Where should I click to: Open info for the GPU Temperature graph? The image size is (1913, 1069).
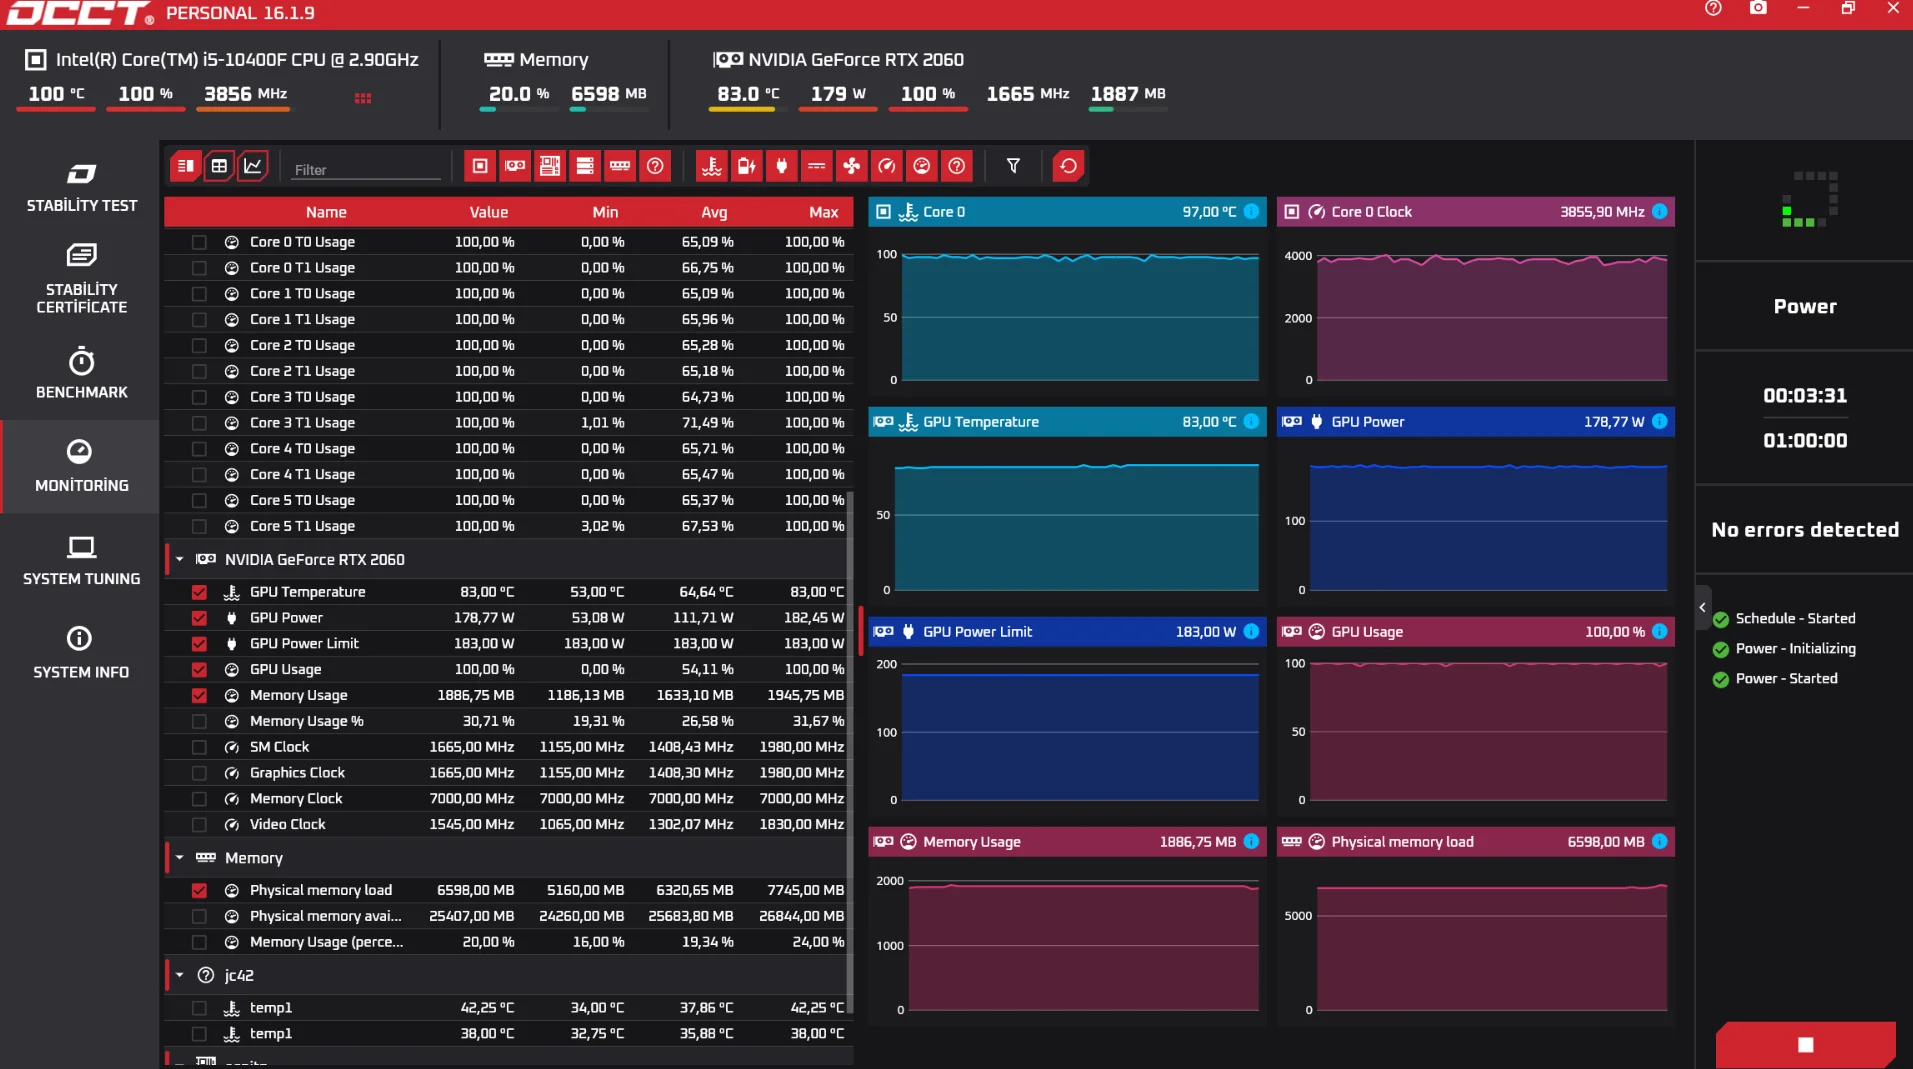pos(1251,422)
